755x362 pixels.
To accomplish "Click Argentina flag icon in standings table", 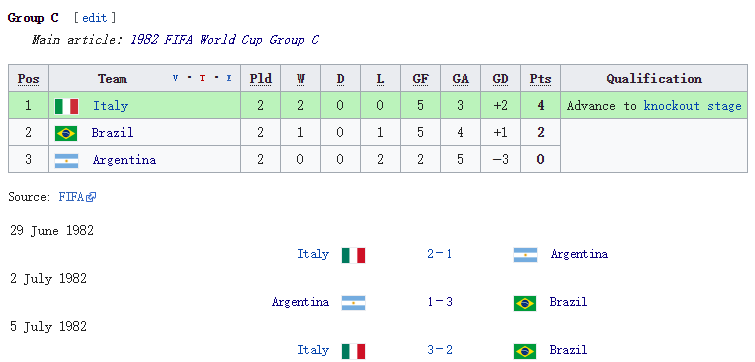I will click(x=66, y=160).
